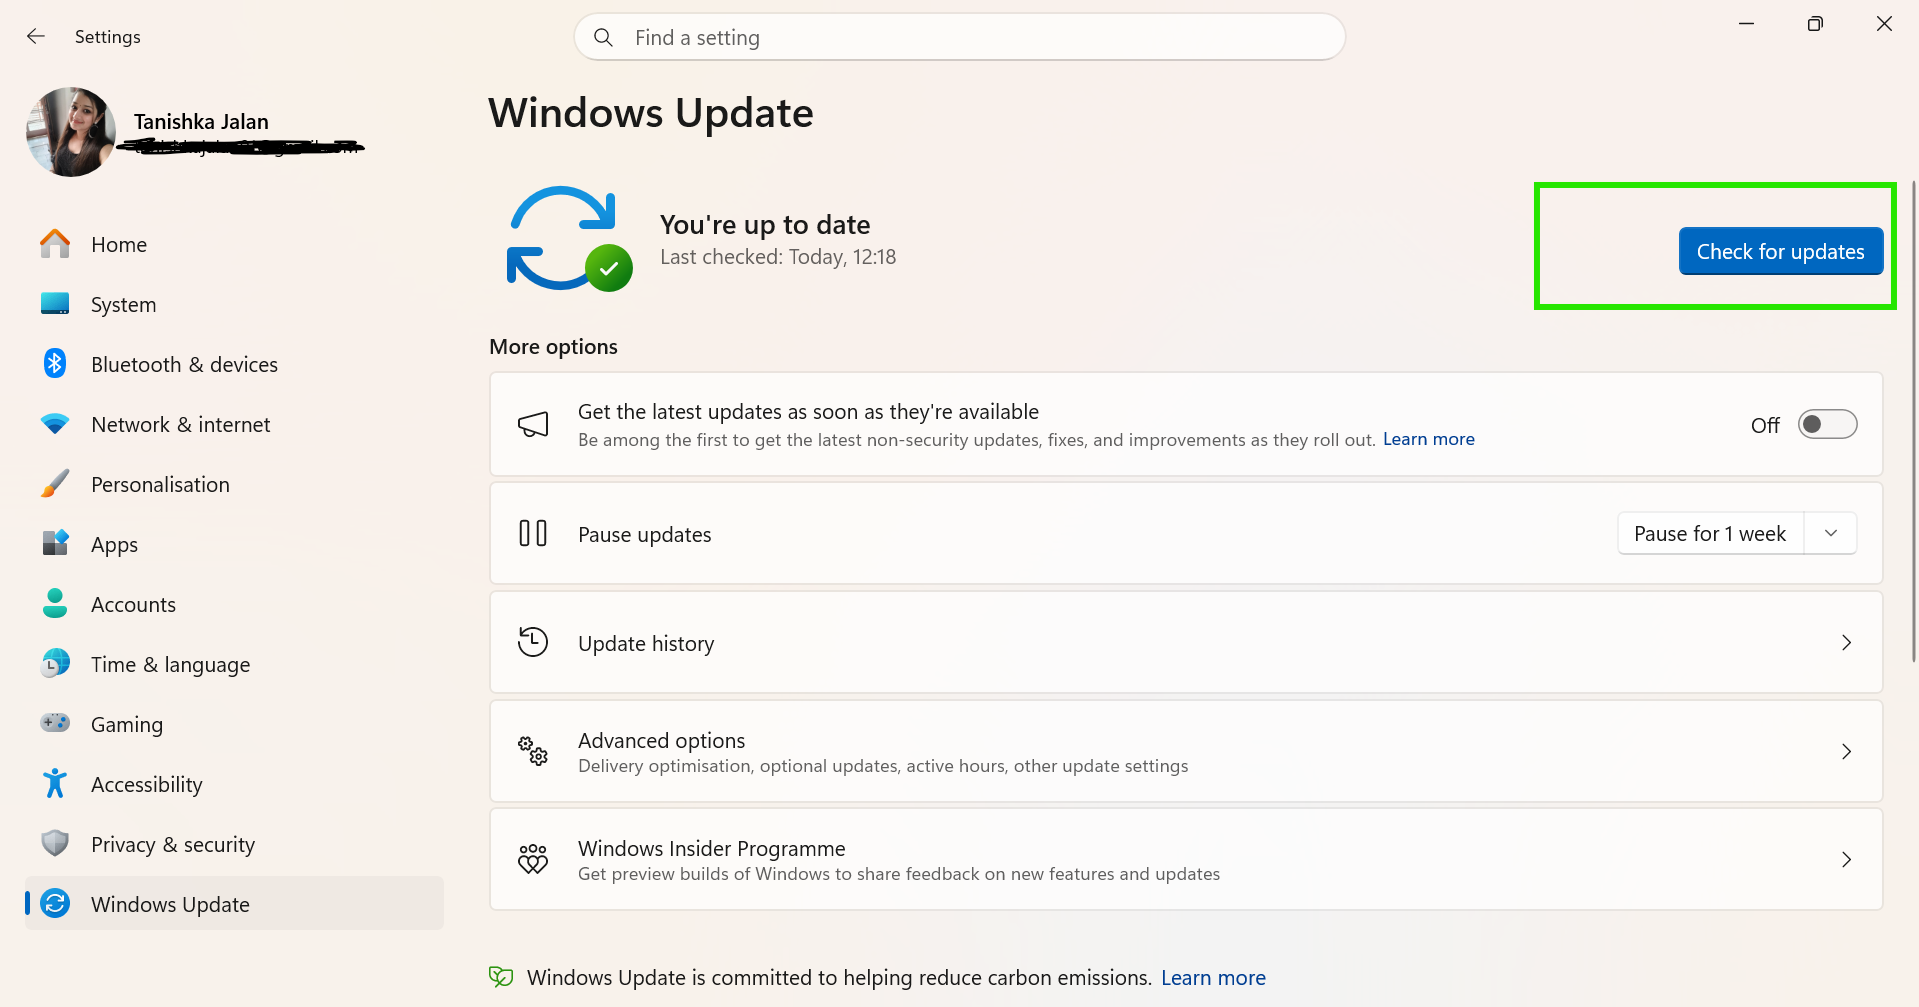Click the back arrow icon
This screenshot has width=1919, height=1007.
36,37
